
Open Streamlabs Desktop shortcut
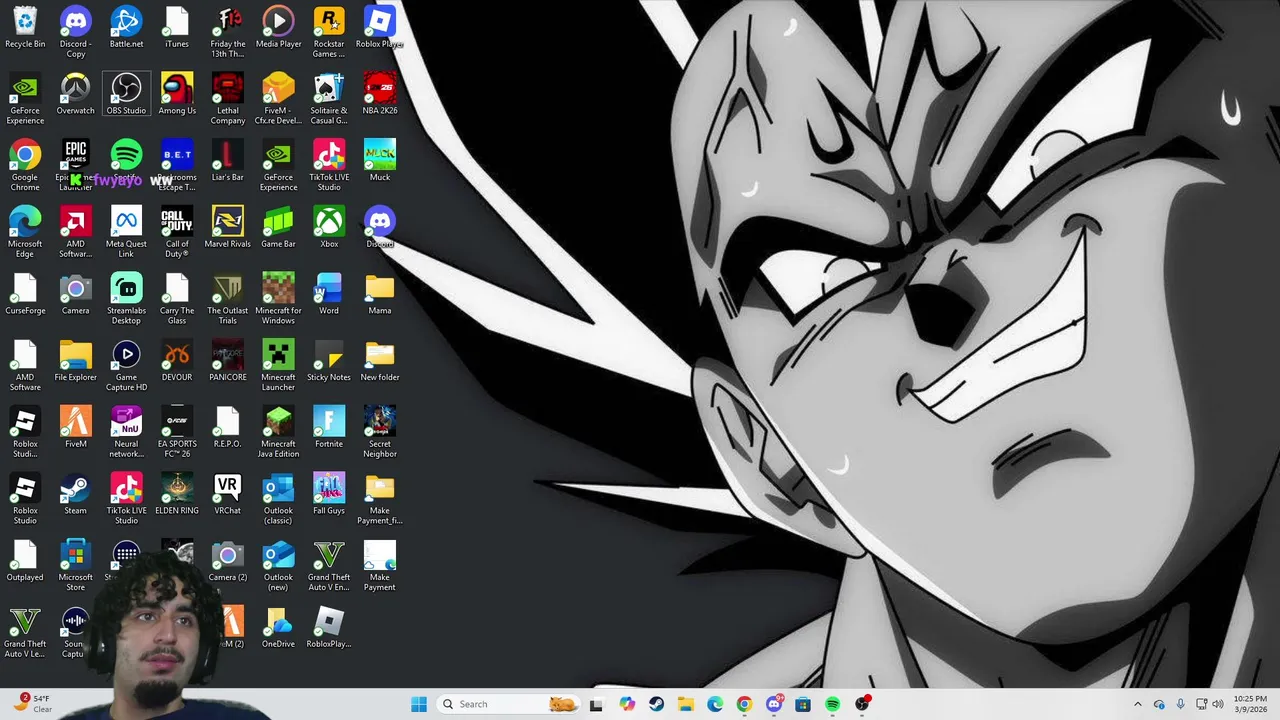click(x=126, y=299)
